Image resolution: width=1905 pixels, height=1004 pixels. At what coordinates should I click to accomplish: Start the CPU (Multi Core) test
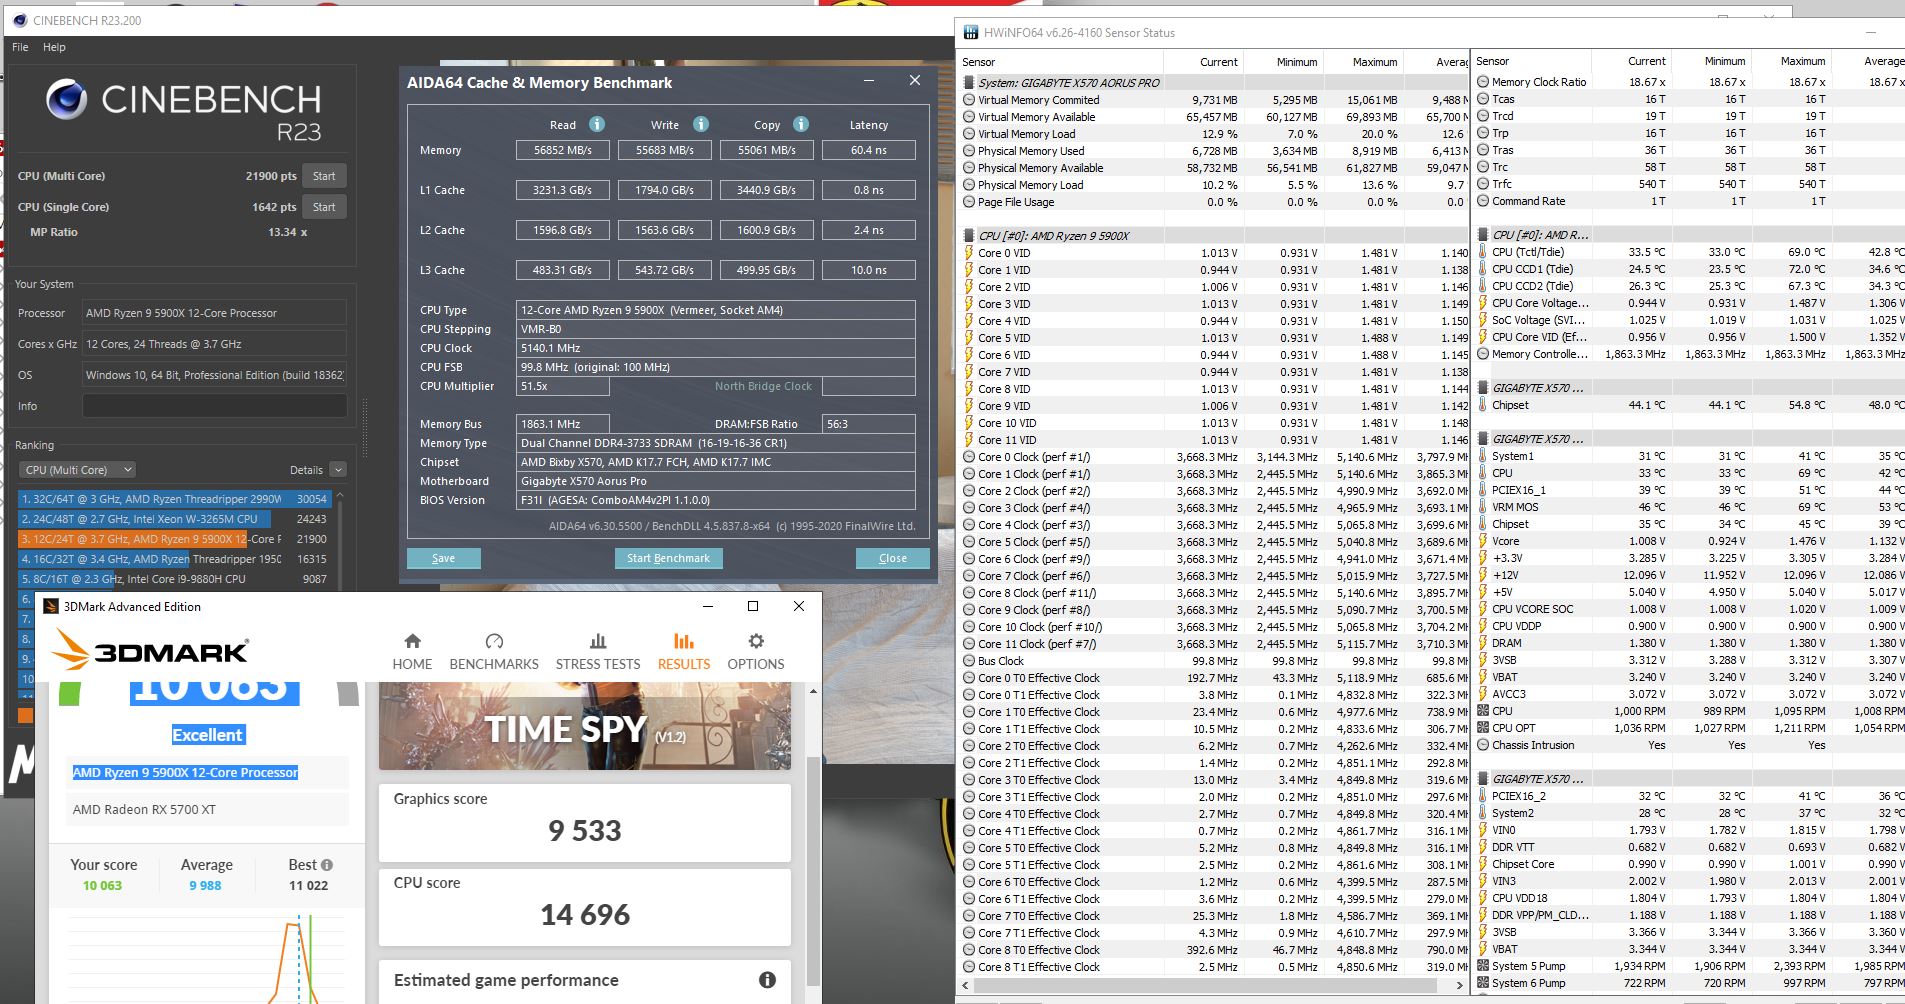324,176
